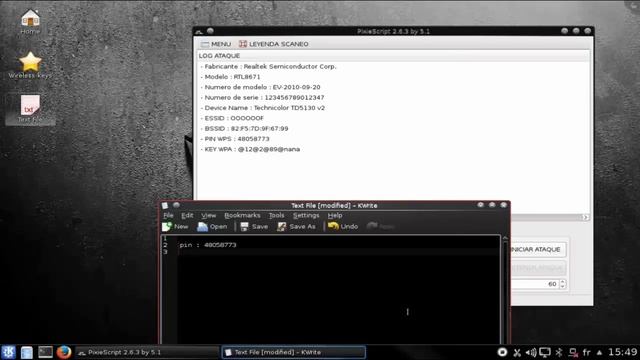640x360 pixels.
Task: Launch the file manager from the taskbar
Action: point(27,352)
